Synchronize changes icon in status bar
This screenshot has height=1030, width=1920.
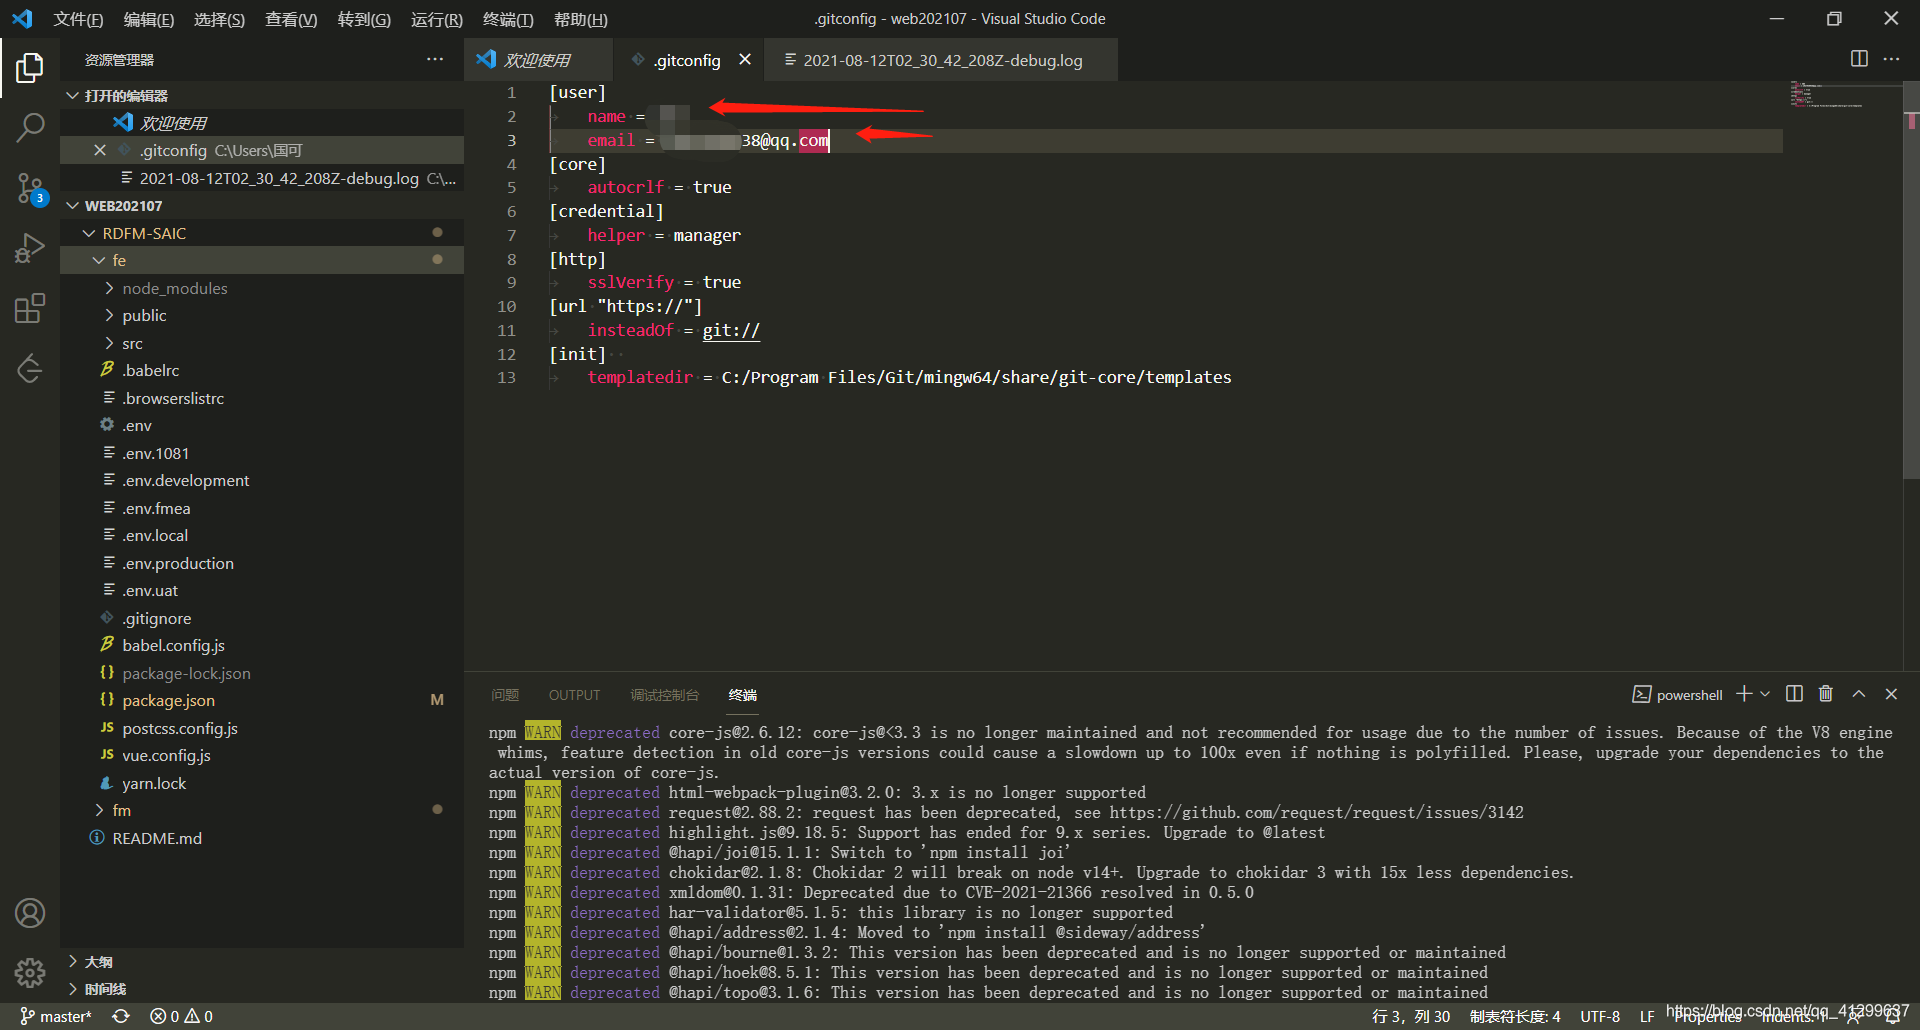(121, 1016)
